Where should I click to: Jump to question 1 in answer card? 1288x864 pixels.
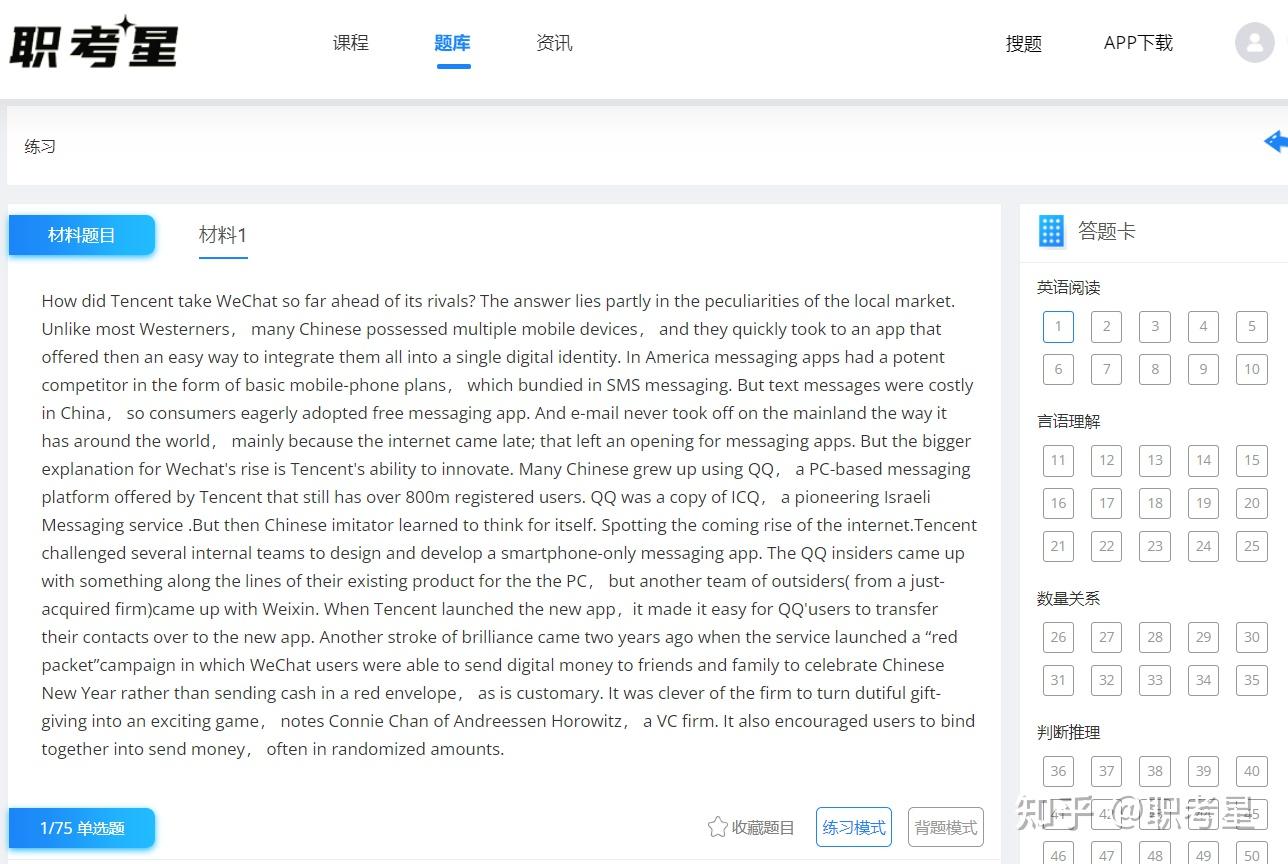[1058, 326]
